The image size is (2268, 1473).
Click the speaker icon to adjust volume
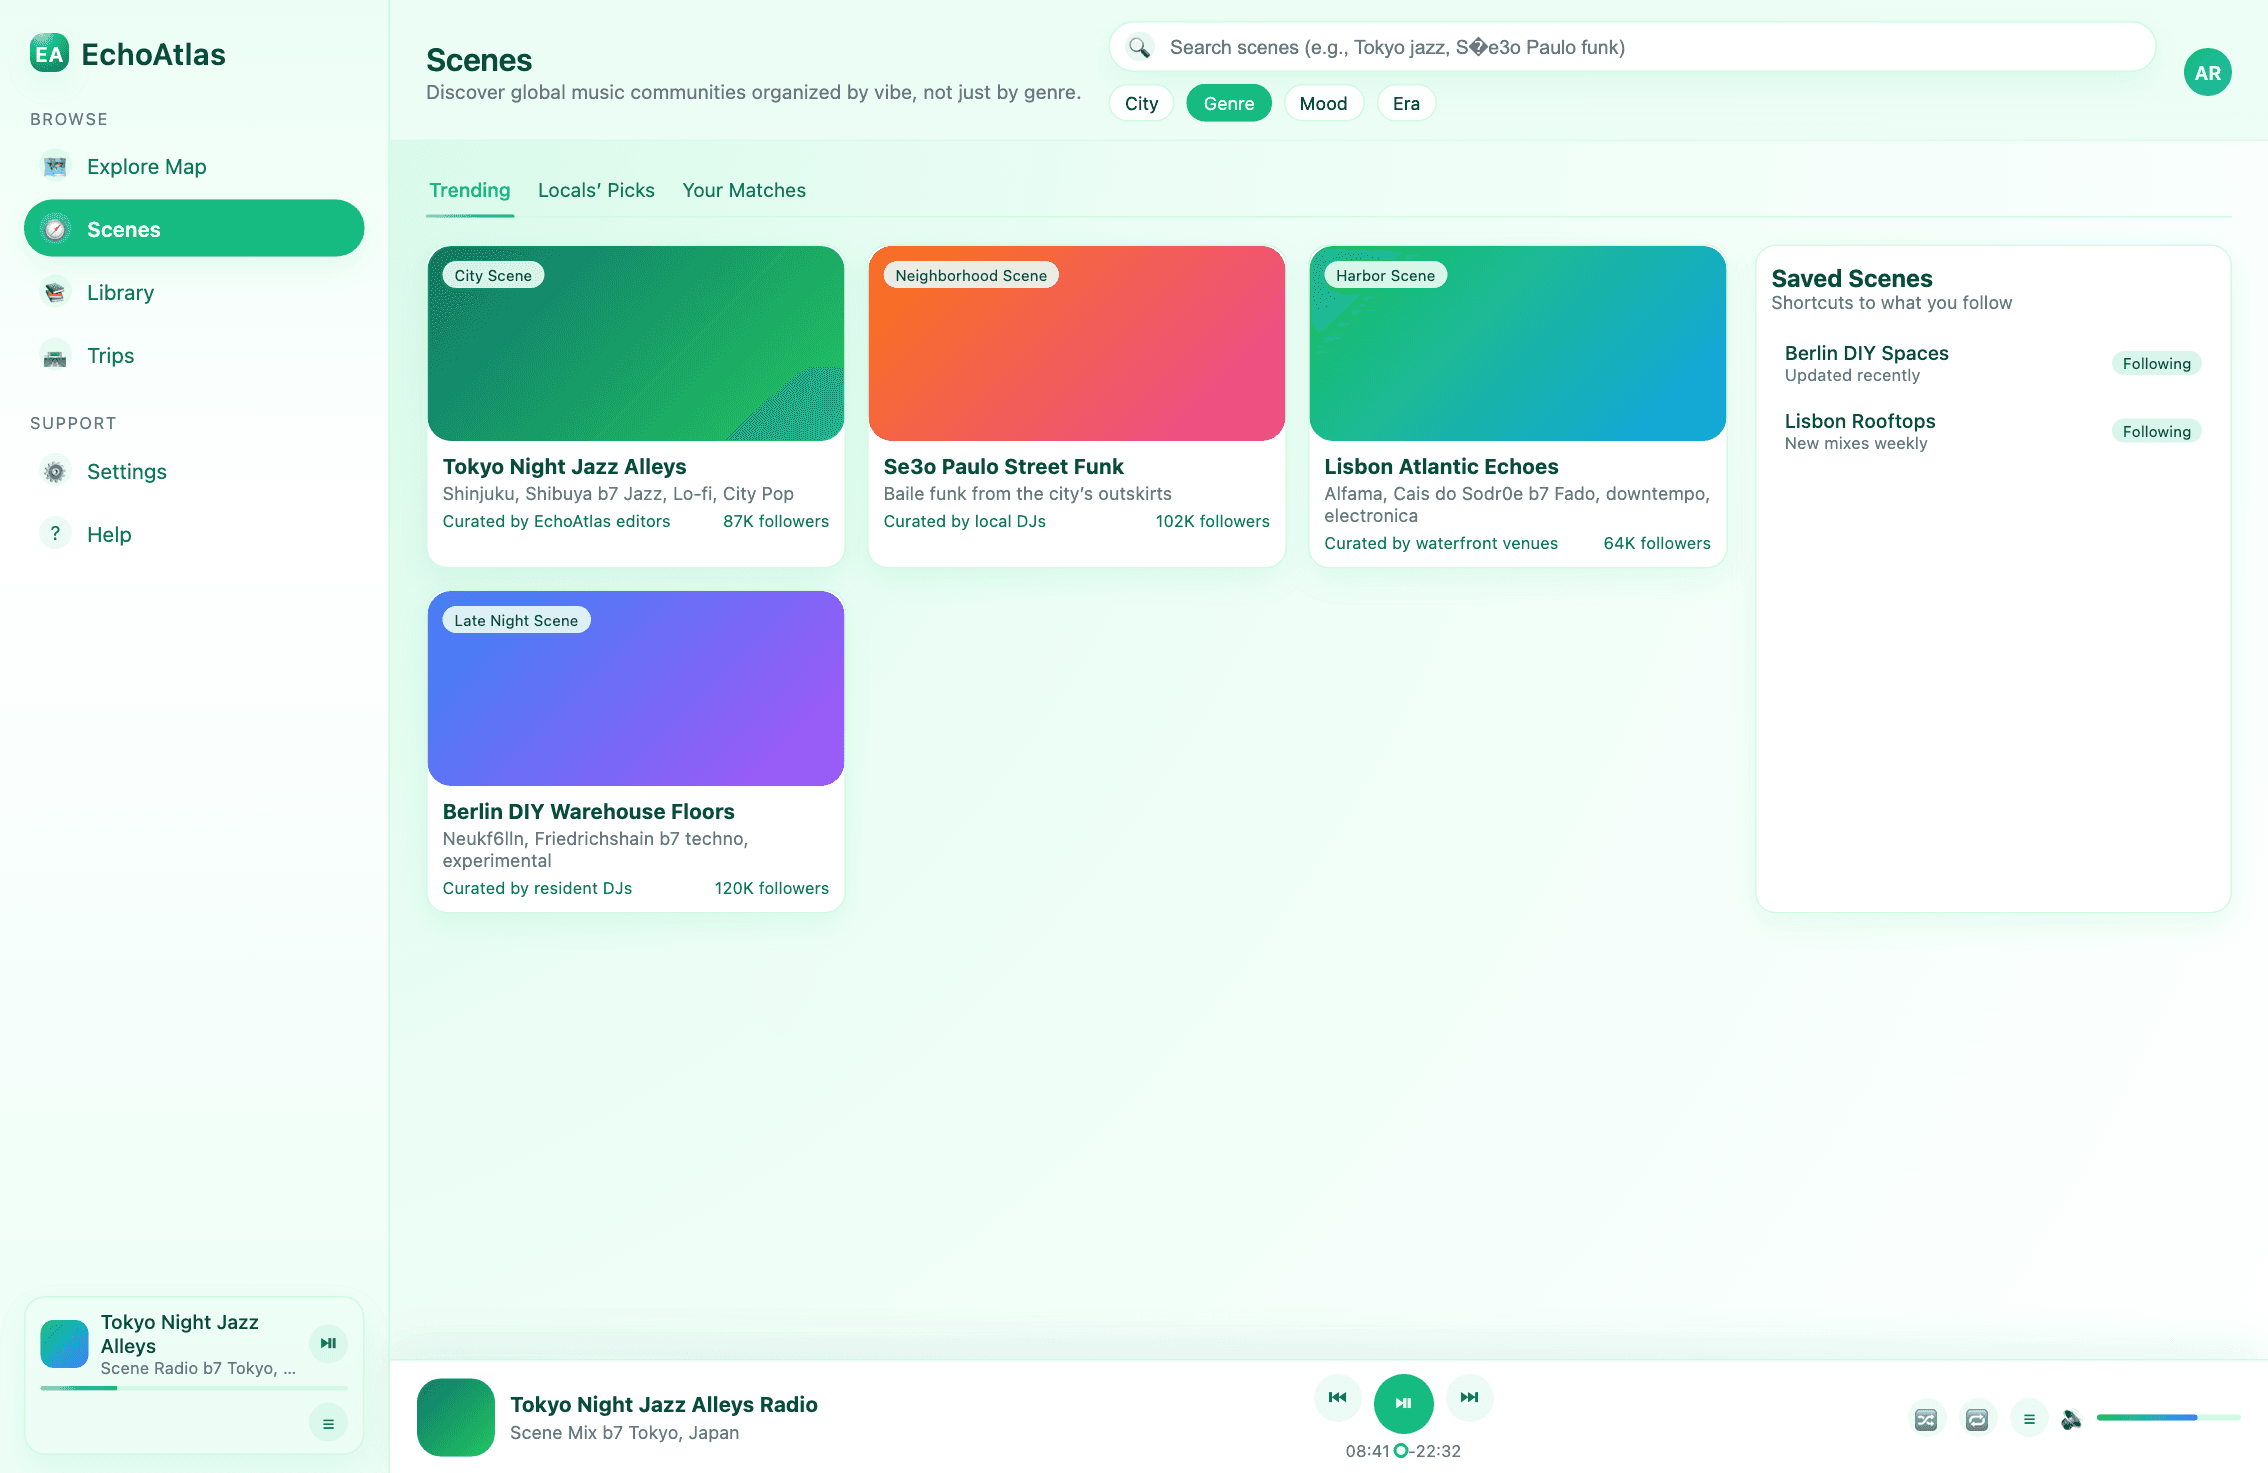click(2071, 1419)
